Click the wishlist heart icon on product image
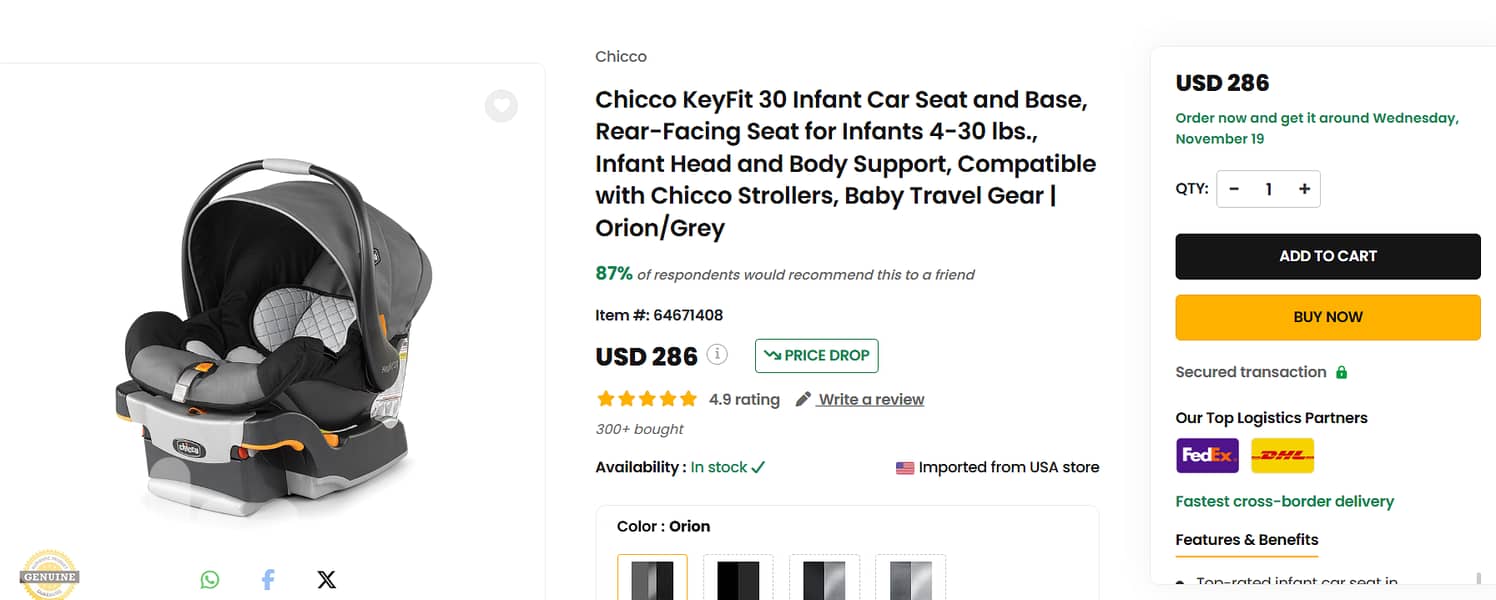 (501, 106)
